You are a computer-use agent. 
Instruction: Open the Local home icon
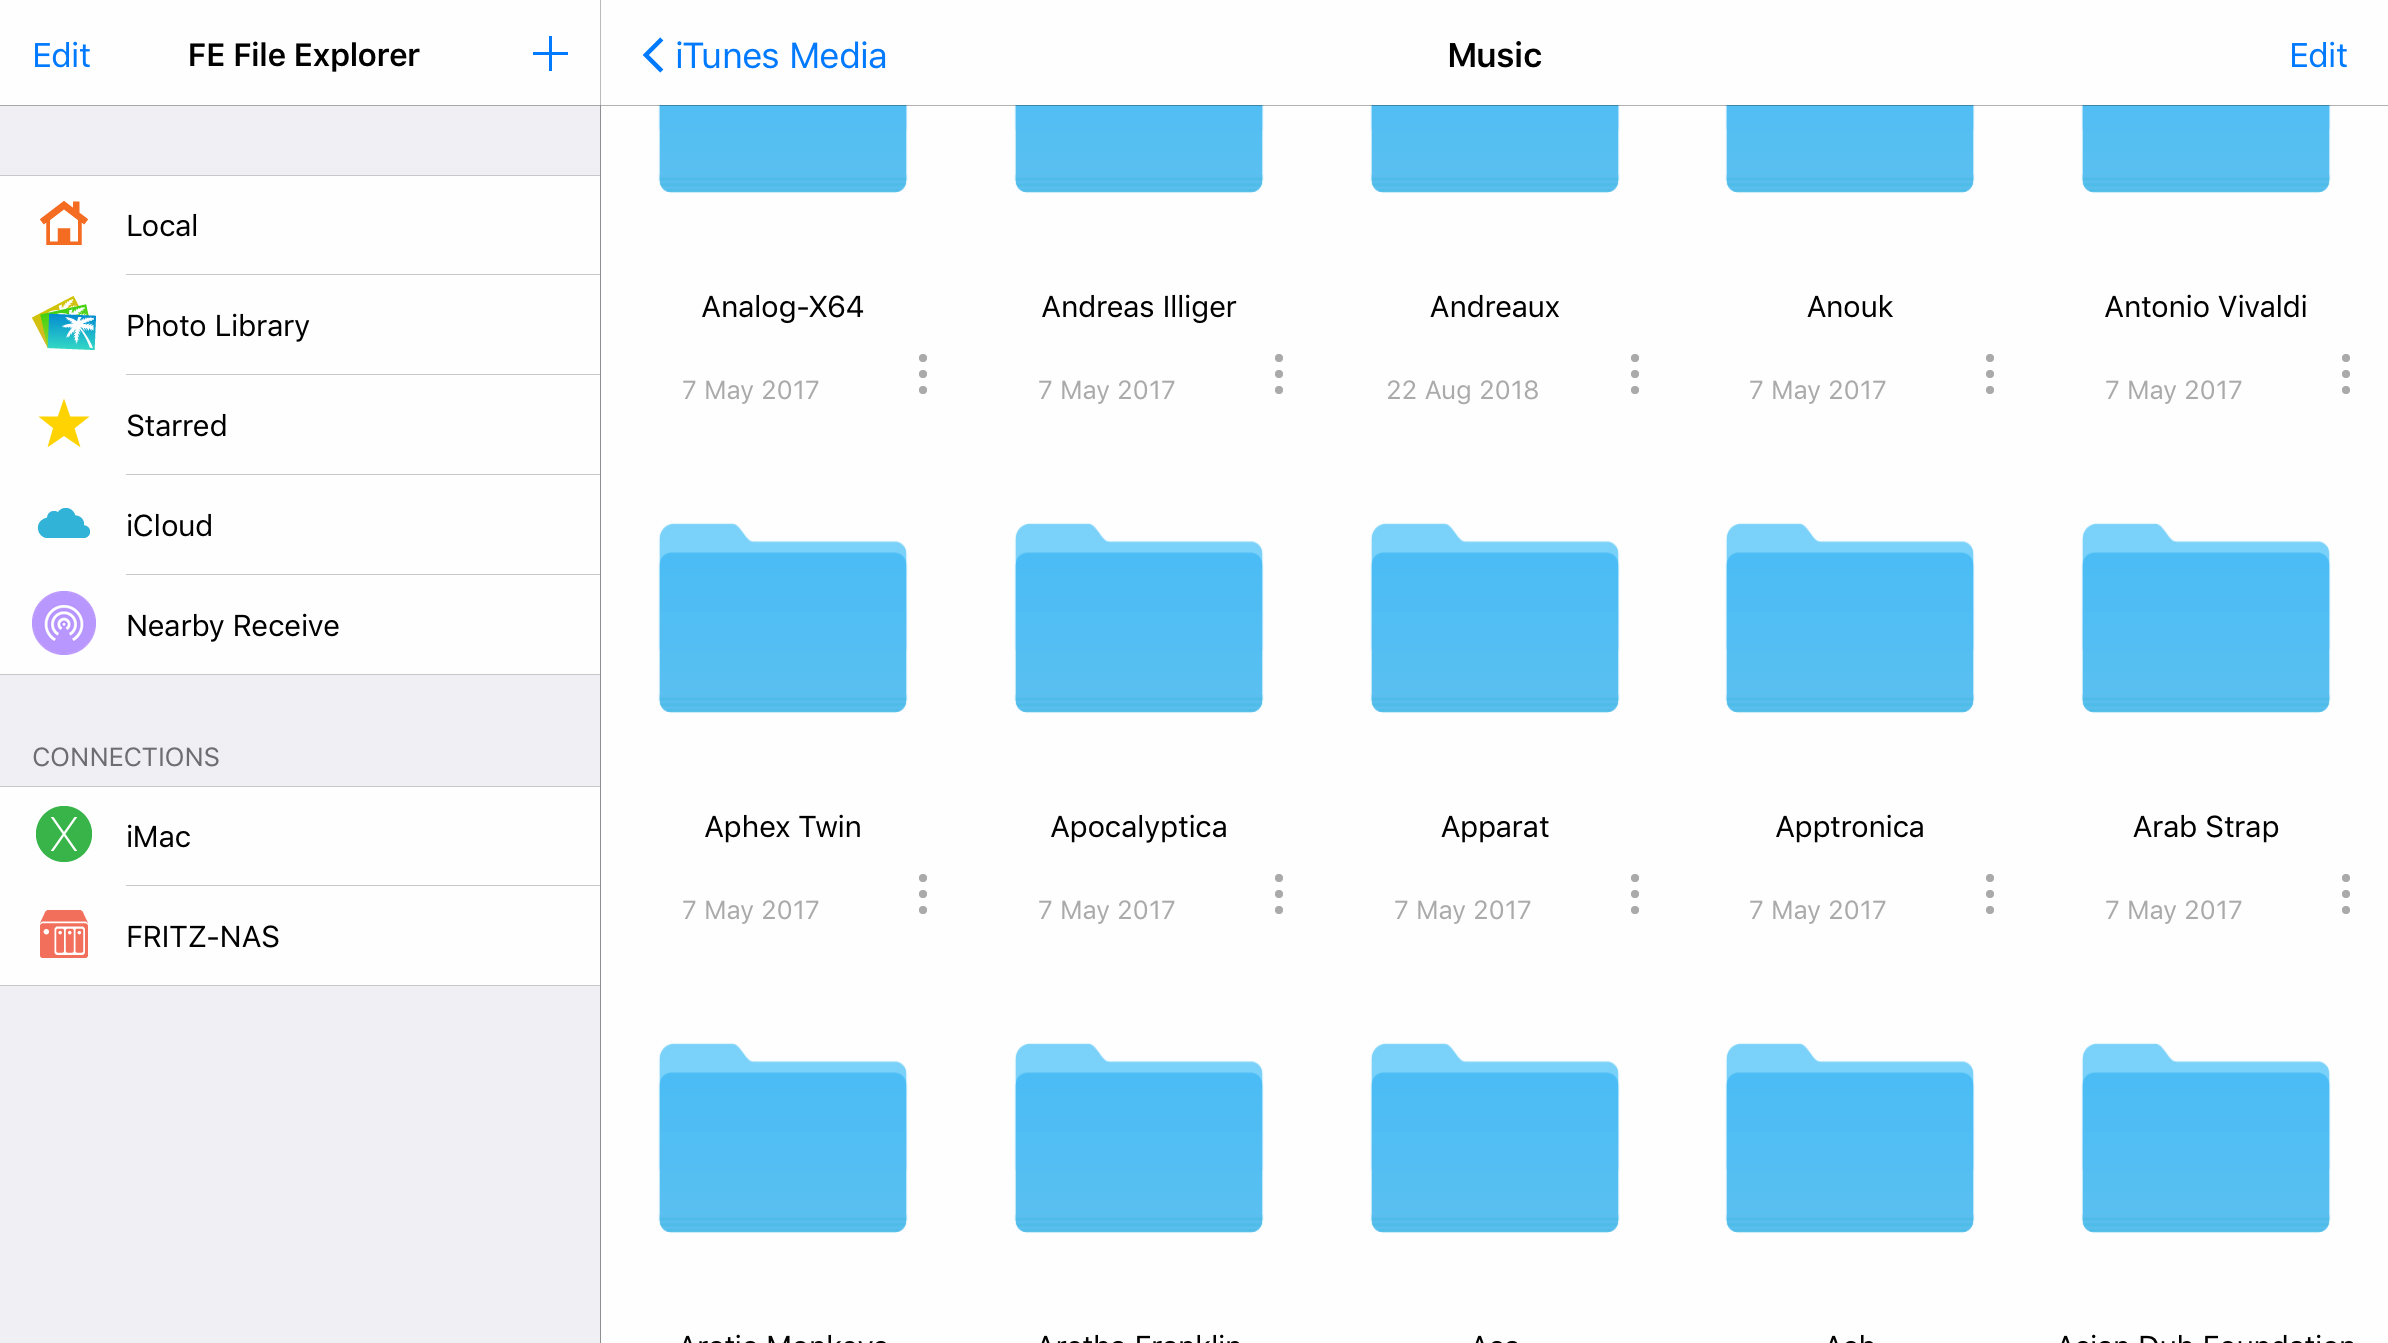[x=63, y=224]
